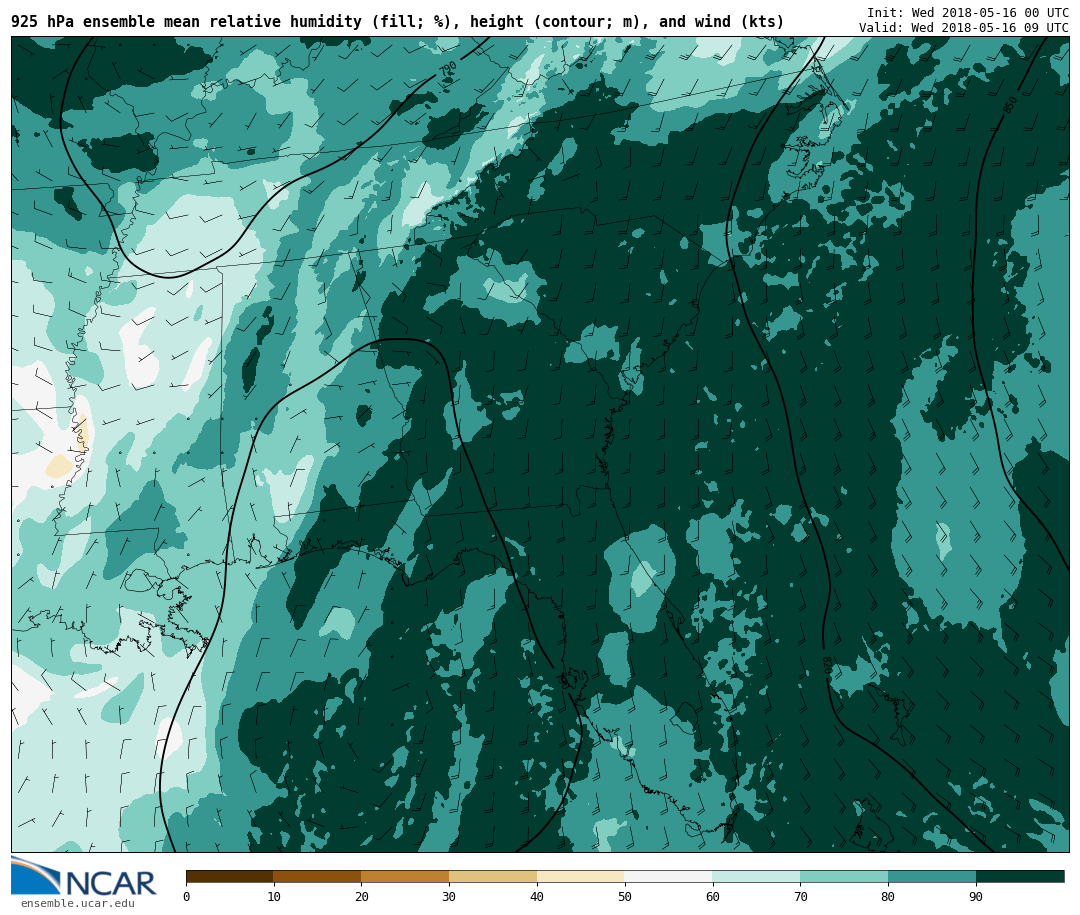The height and width of the screenshot is (915, 1080).
Task: Select the Valid time text
Action: [963, 28]
